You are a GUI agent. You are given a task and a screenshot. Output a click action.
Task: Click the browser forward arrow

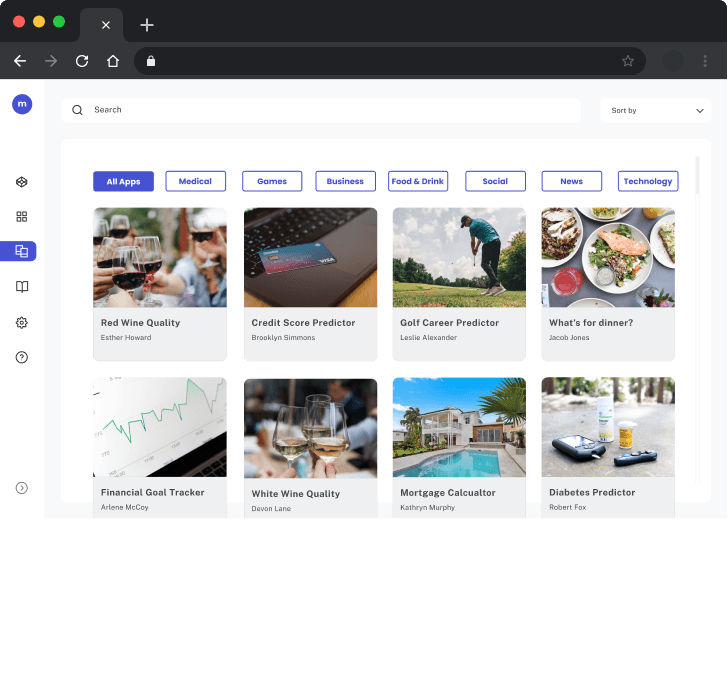pyautogui.click(x=51, y=61)
